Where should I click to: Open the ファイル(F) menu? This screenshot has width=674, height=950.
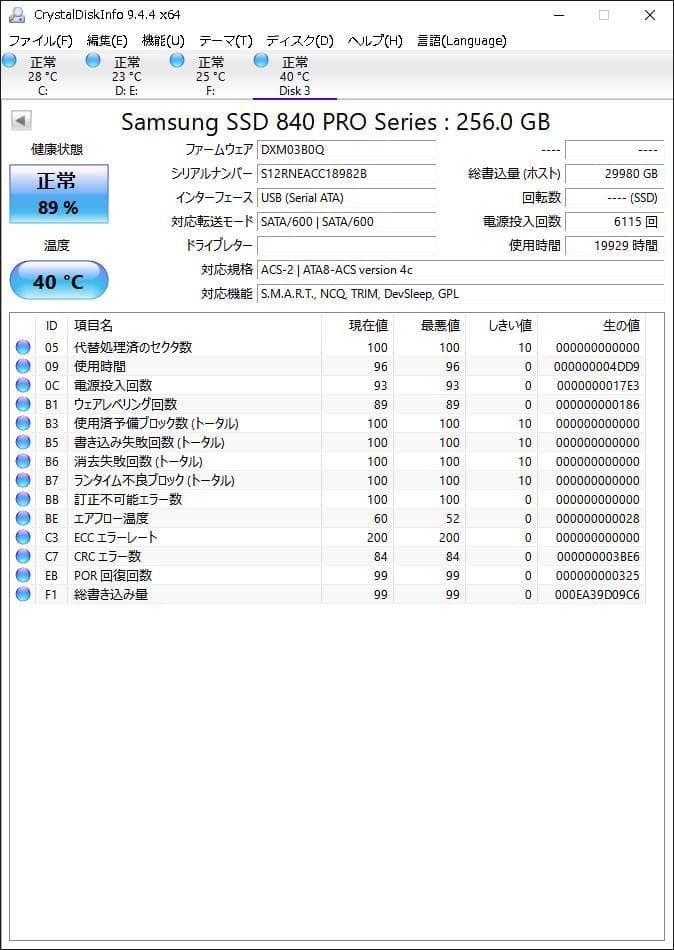(41, 41)
